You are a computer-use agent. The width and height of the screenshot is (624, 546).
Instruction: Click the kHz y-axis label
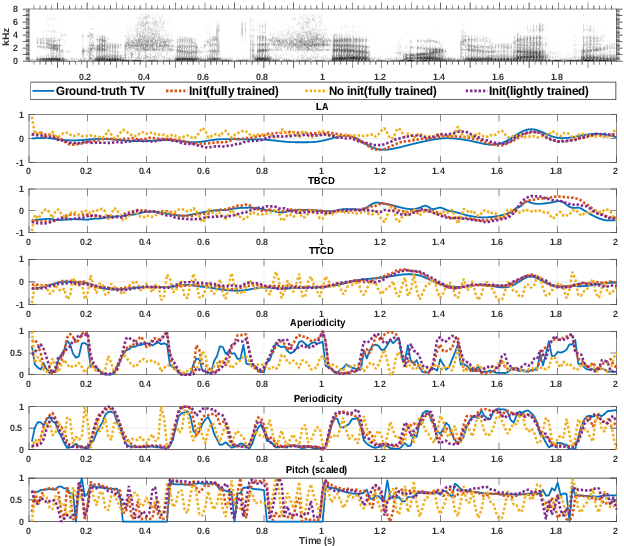[x=7, y=36]
